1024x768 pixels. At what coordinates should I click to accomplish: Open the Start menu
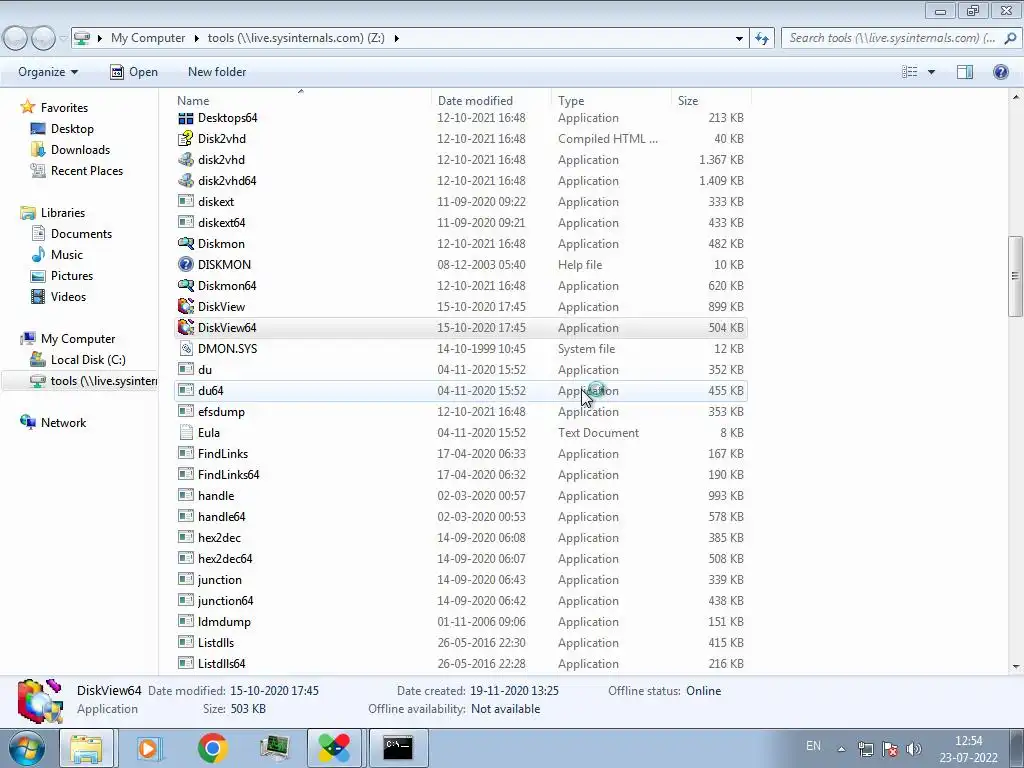tap(26, 748)
